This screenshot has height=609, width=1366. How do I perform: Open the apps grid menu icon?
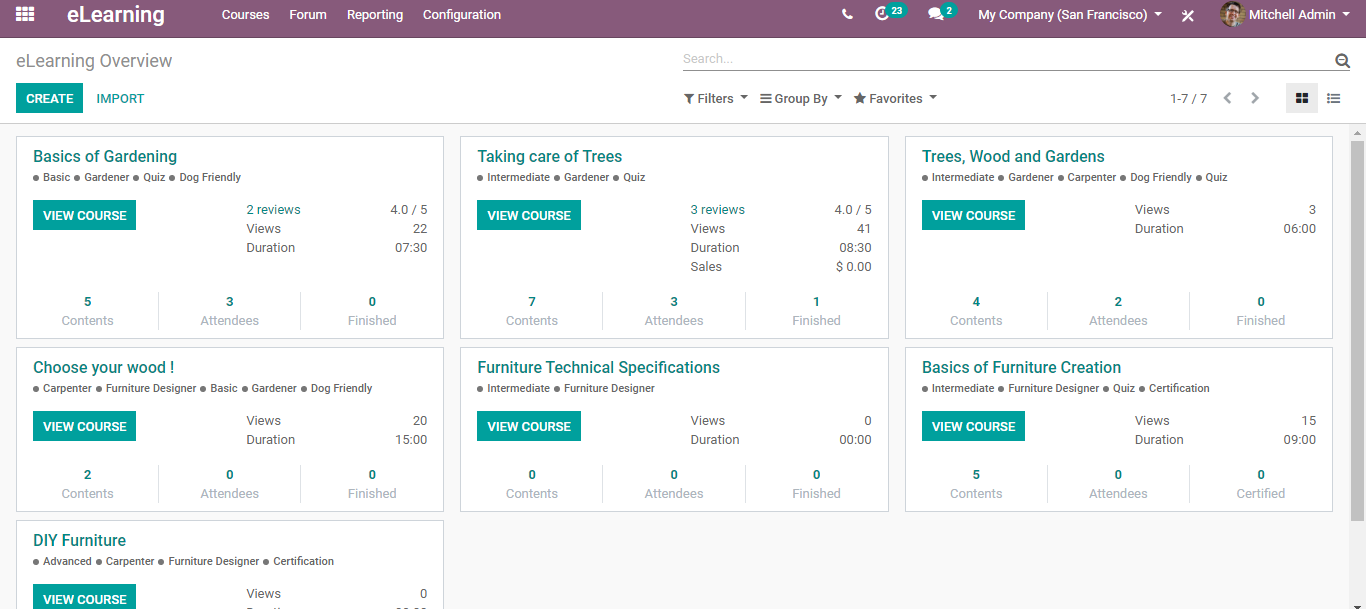25,14
